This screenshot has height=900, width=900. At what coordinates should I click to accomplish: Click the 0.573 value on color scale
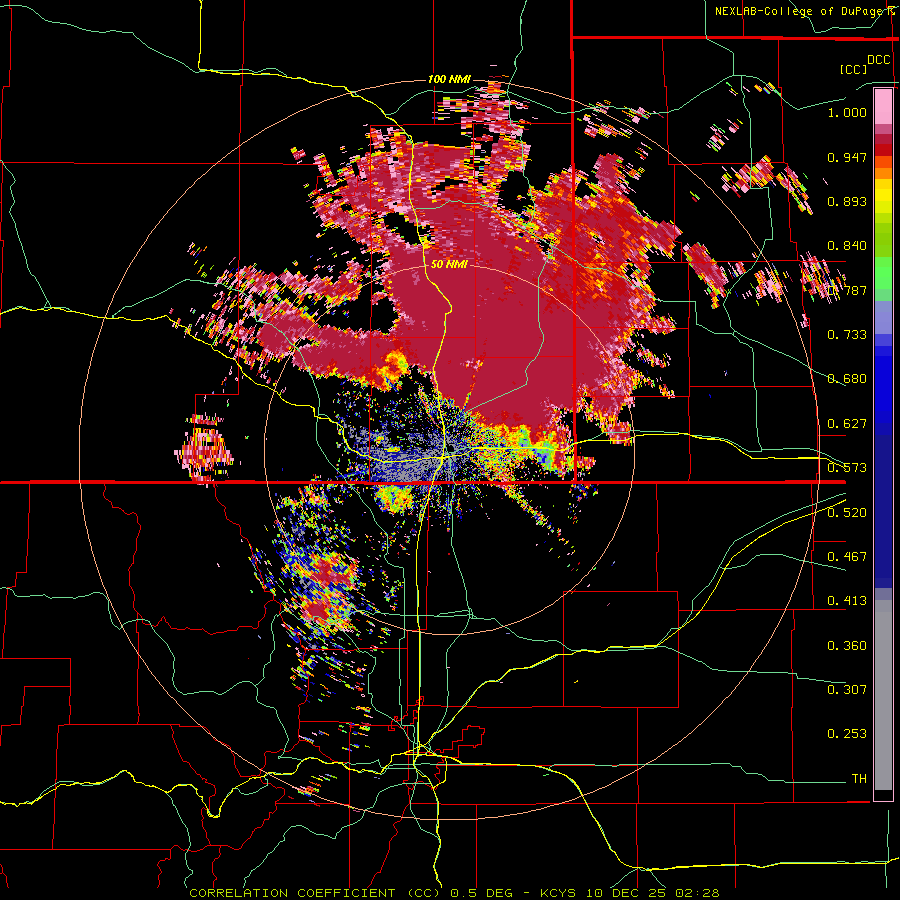[x=847, y=468]
